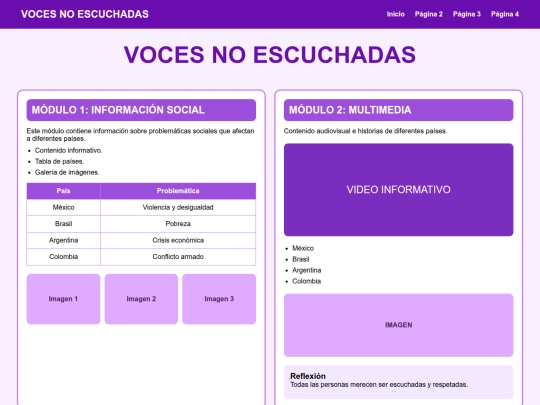Open the Imagen 1 thumbnail
540x405 pixels.
point(63,299)
